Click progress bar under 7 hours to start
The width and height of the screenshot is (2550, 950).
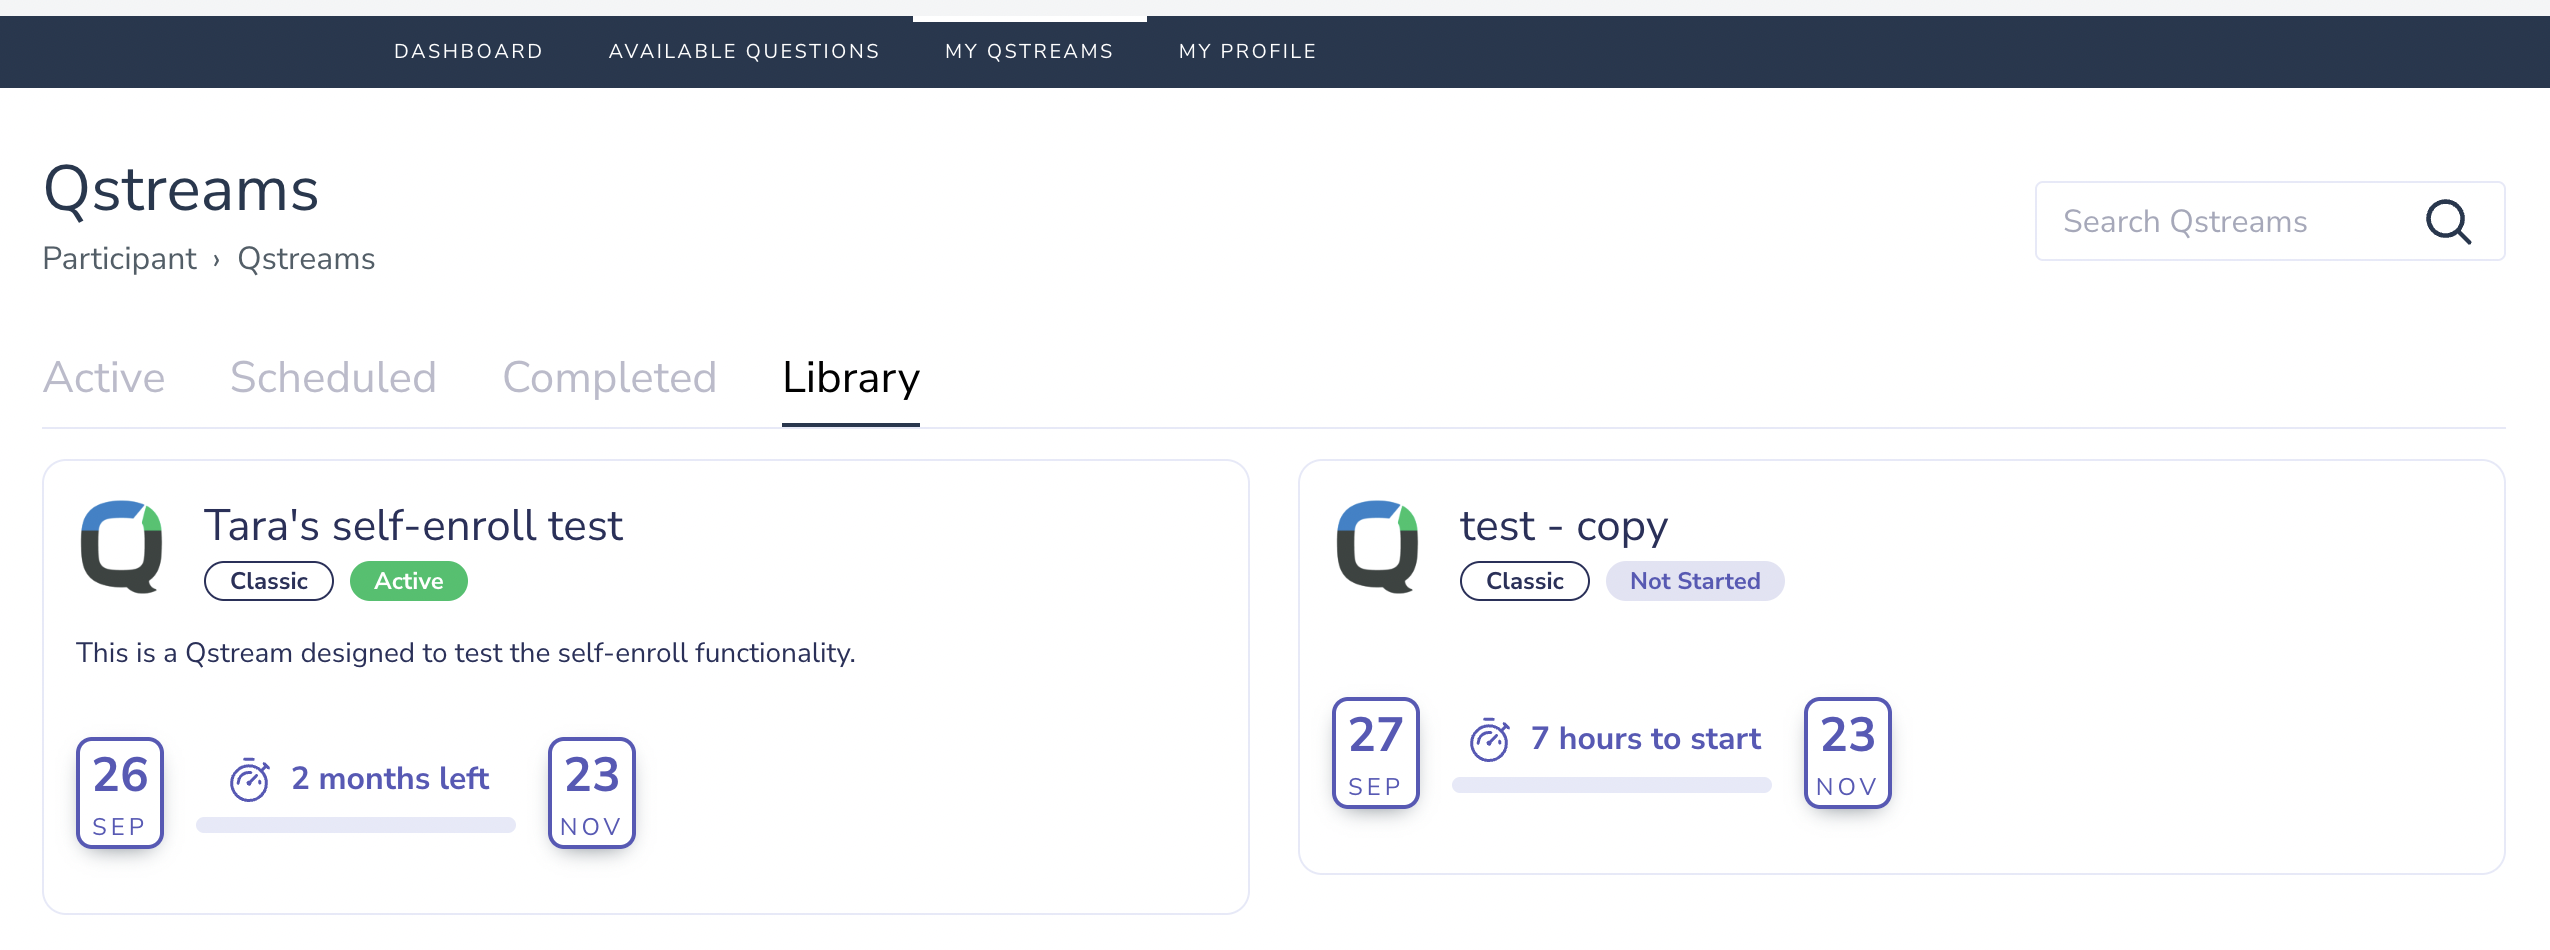1612,785
